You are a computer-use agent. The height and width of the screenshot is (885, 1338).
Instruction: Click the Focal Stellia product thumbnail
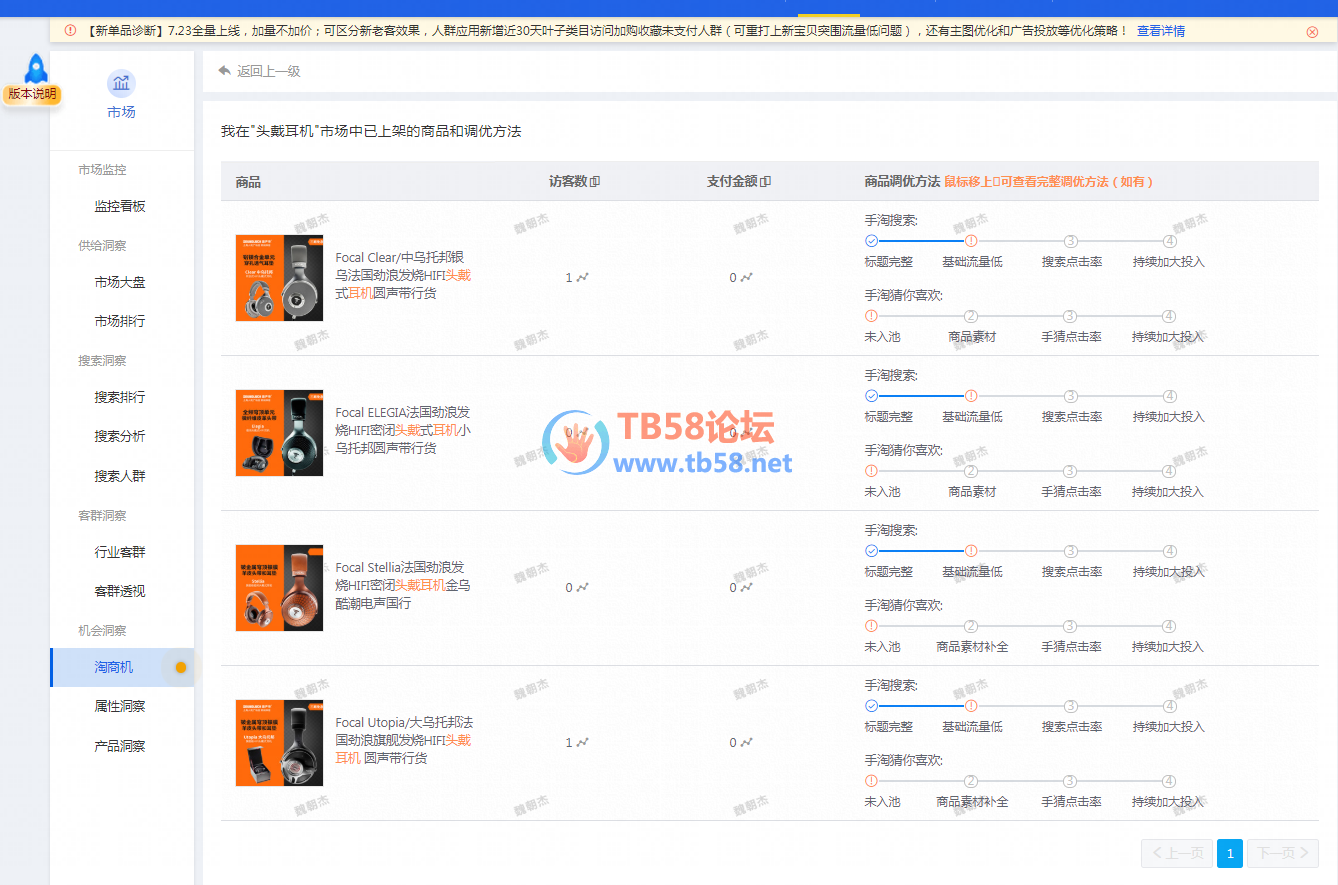pos(279,588)
